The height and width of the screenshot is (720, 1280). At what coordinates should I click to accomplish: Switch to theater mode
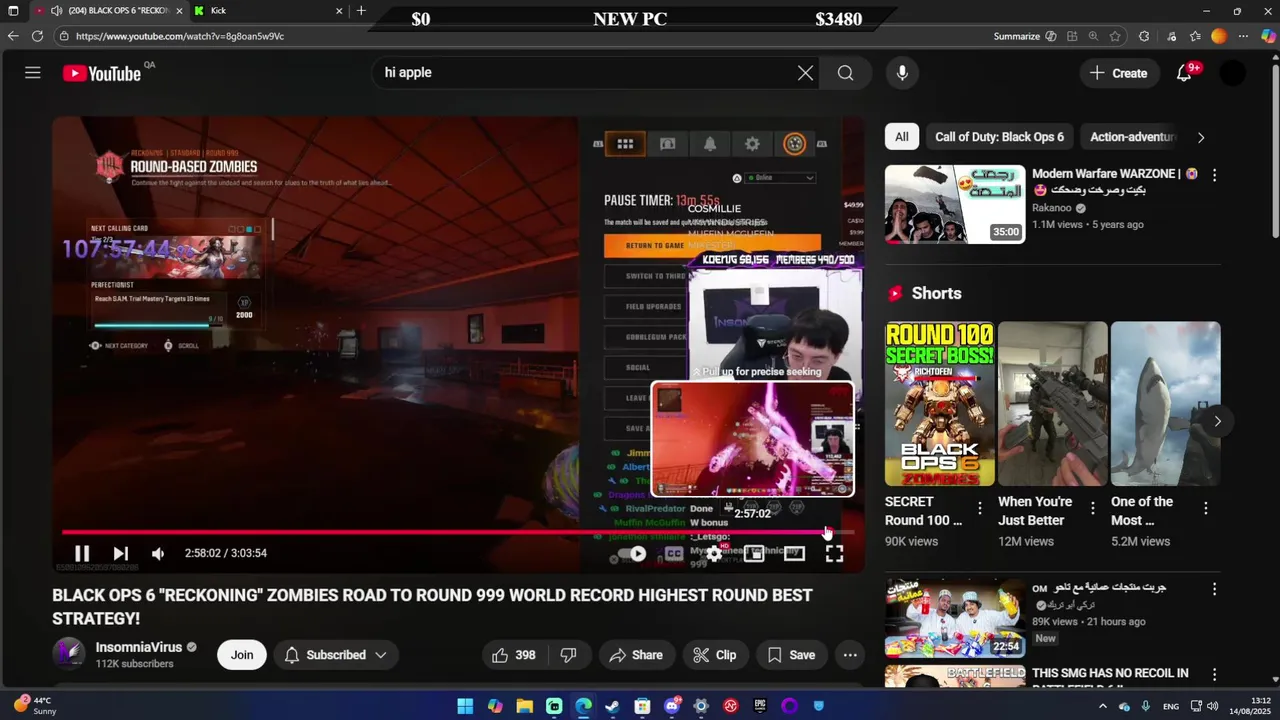[794, 553]
